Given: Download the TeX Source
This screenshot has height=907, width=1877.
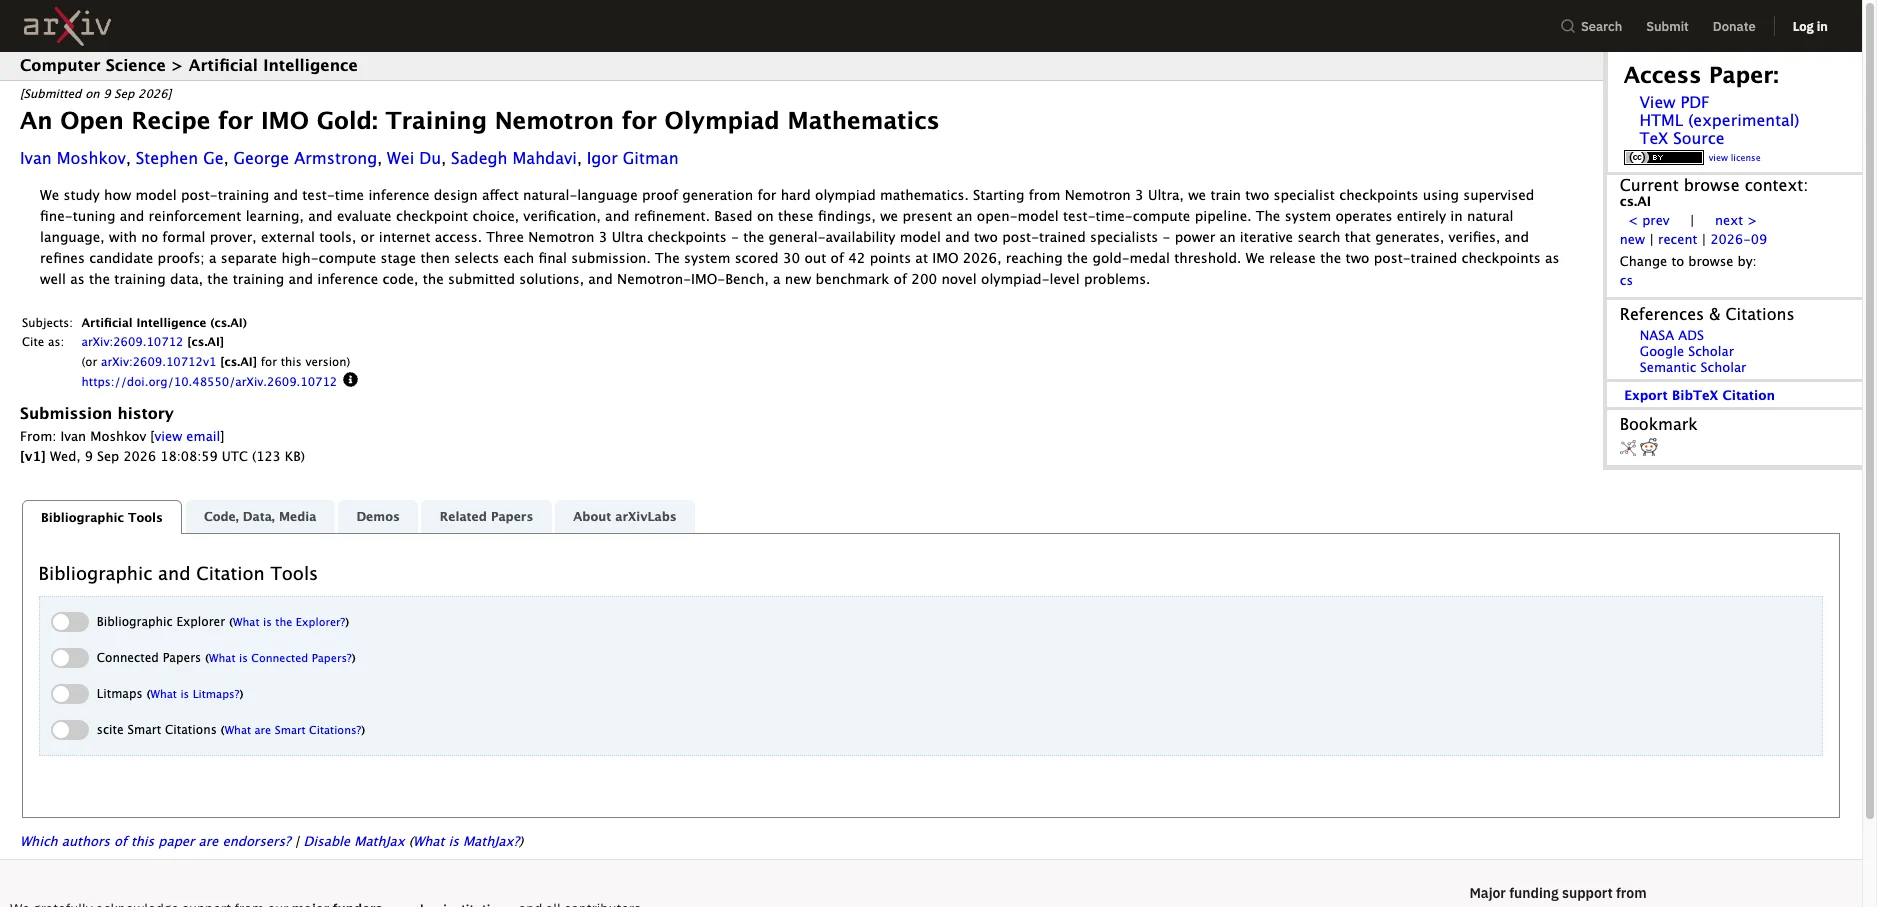Looking at the screenshot, I should pos(1682,138).
